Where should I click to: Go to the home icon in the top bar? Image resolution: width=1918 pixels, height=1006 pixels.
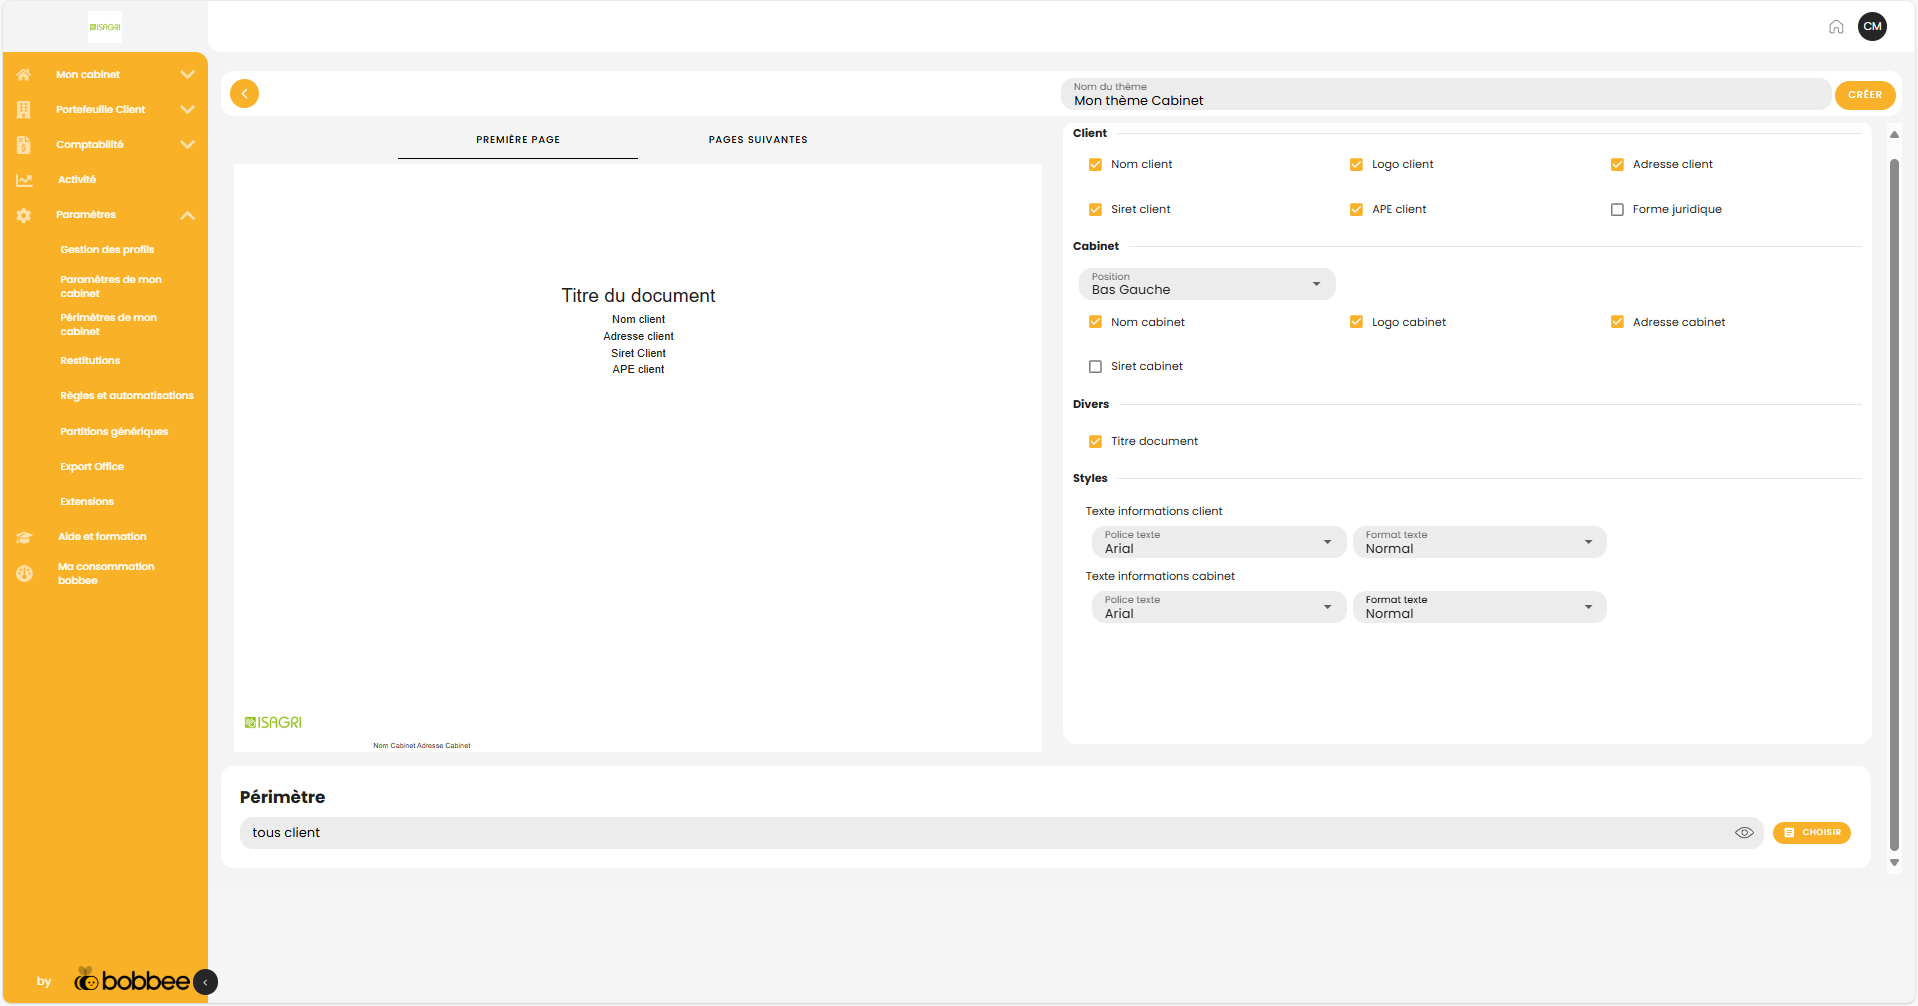(x=1836, y=27)
